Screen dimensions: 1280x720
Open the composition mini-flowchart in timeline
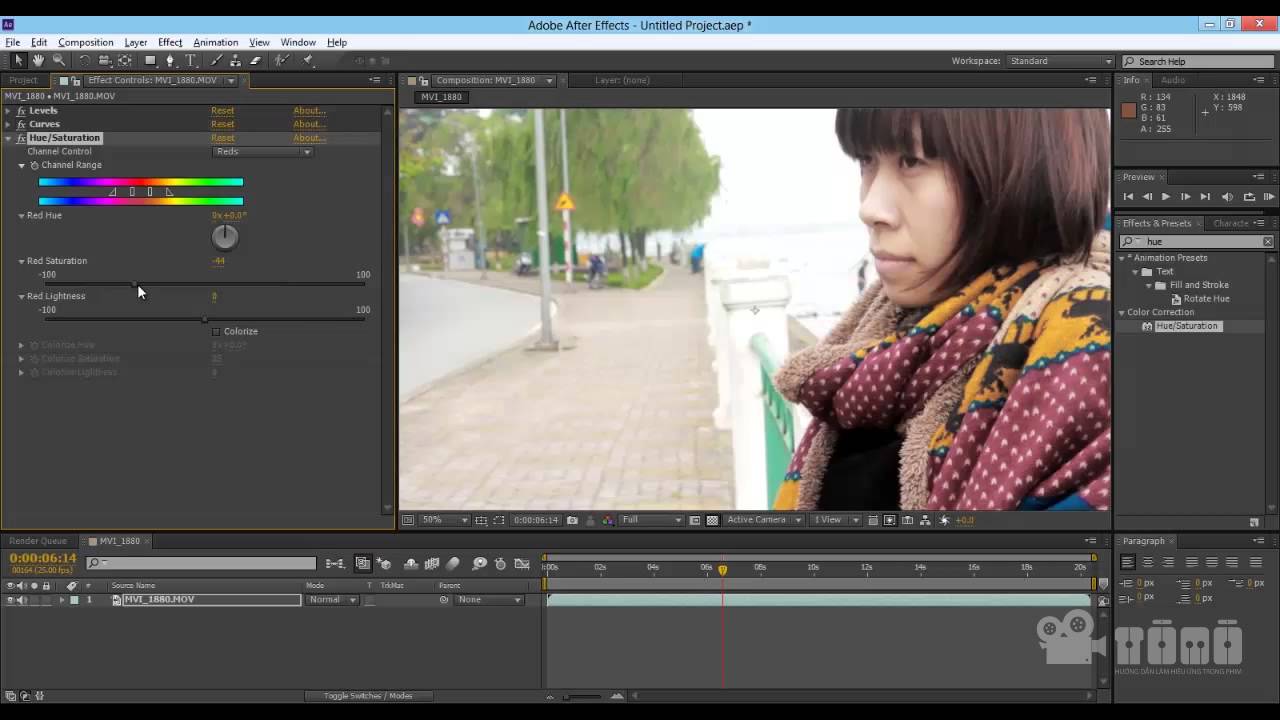coord(336,564)
